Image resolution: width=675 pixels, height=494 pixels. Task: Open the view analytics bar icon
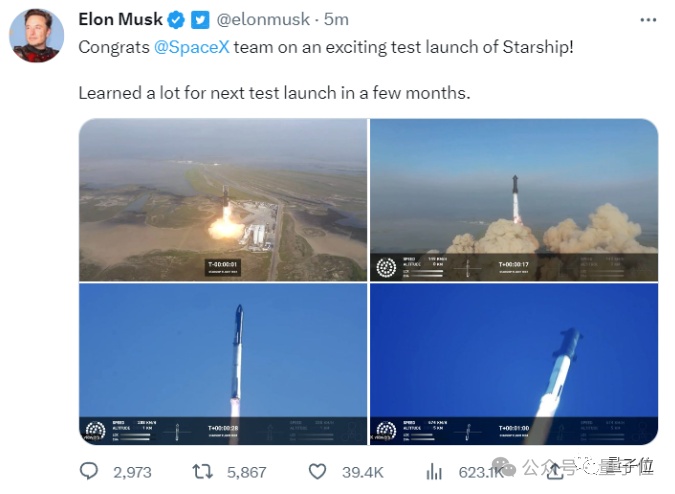[x=434, y=472]
